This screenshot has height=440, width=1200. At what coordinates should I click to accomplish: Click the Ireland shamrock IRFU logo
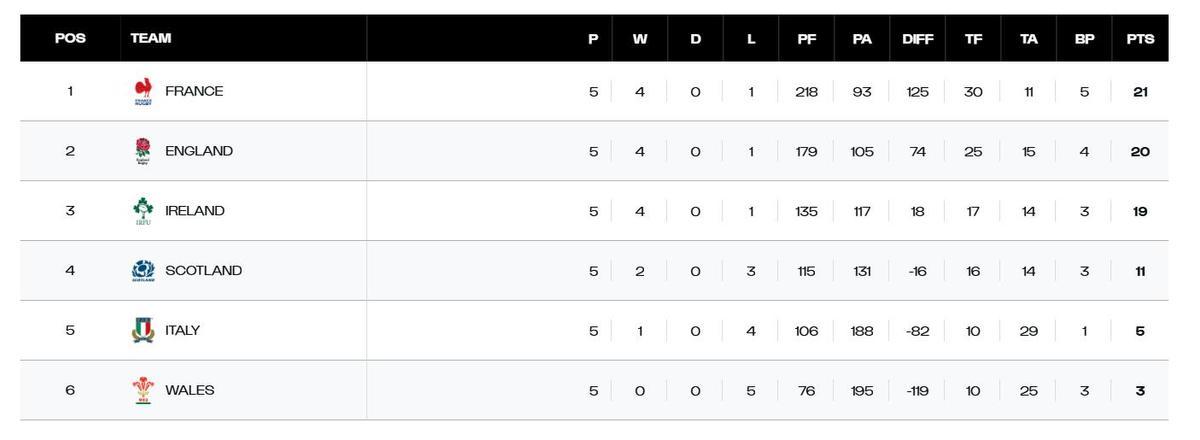pos(143,211)
